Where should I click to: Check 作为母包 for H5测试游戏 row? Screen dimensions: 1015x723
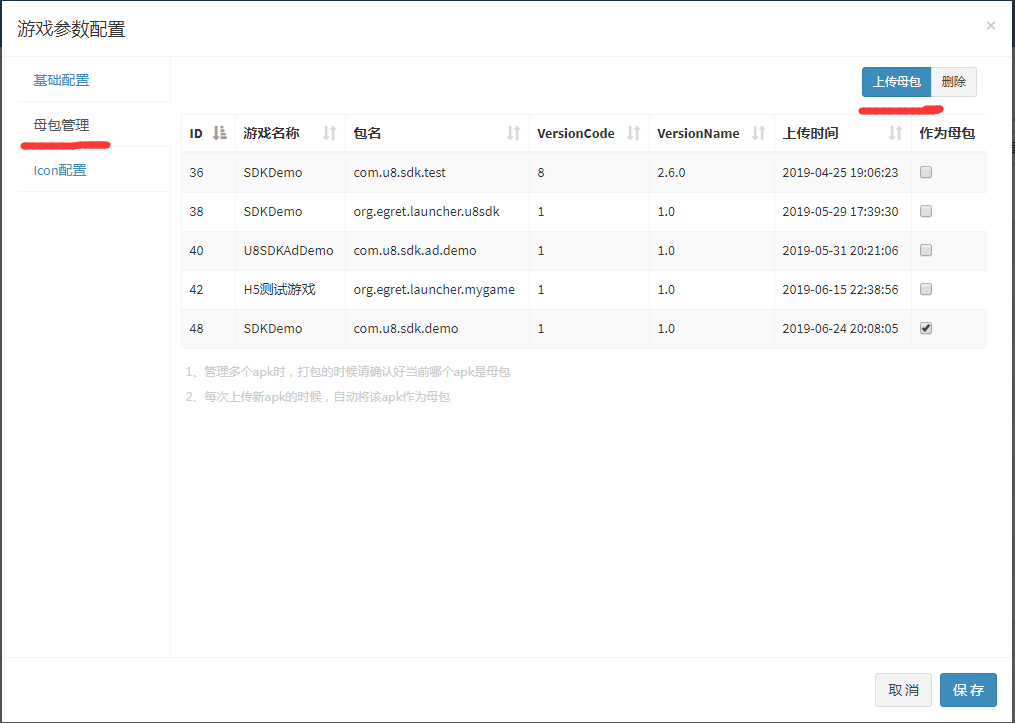925,289
